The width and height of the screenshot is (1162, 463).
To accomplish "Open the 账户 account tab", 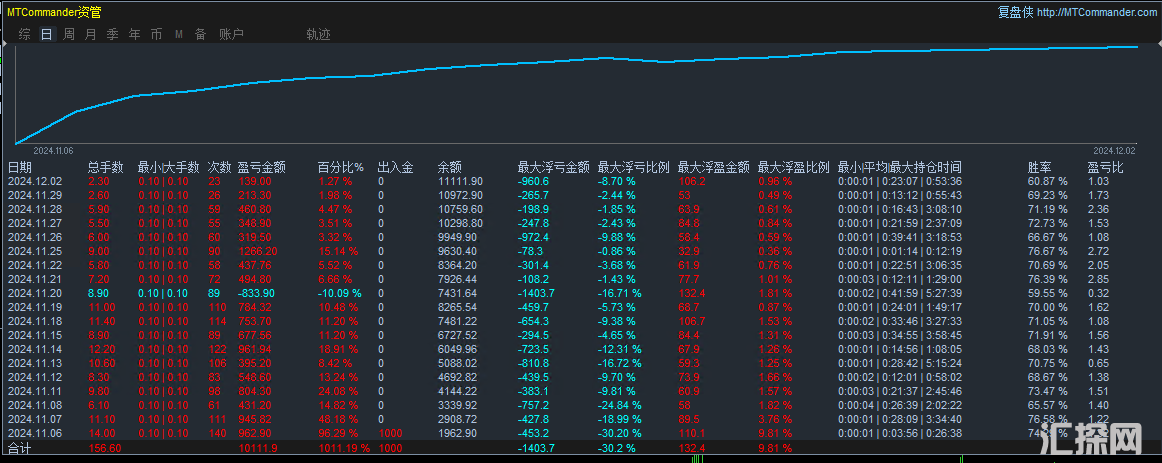I will (x=231, y=34).
